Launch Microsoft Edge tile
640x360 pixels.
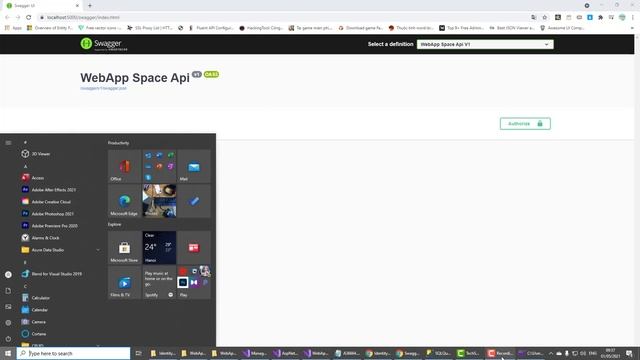pyautogui.click(x=124, y=201)
